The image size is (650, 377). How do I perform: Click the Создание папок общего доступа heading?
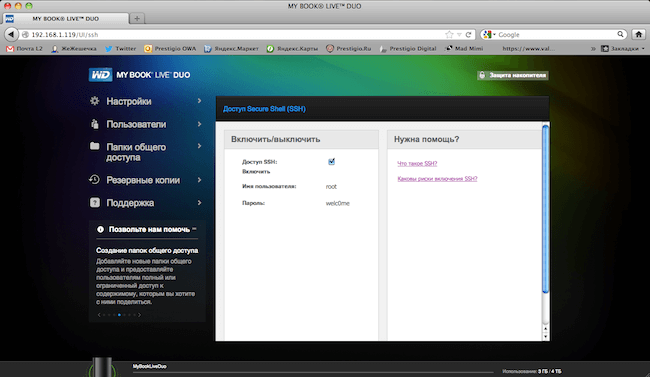pyautogui.click(x=147, y=251)
